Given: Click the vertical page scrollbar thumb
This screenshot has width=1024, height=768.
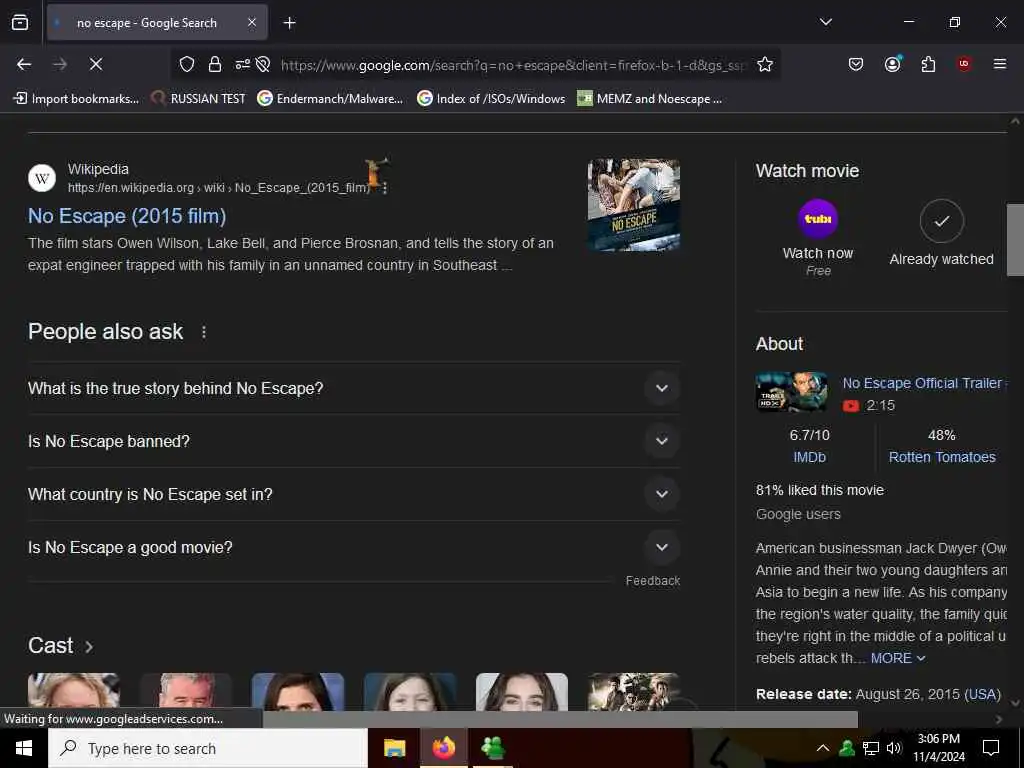Looking at the screenshot, I should pos(1015,240).
